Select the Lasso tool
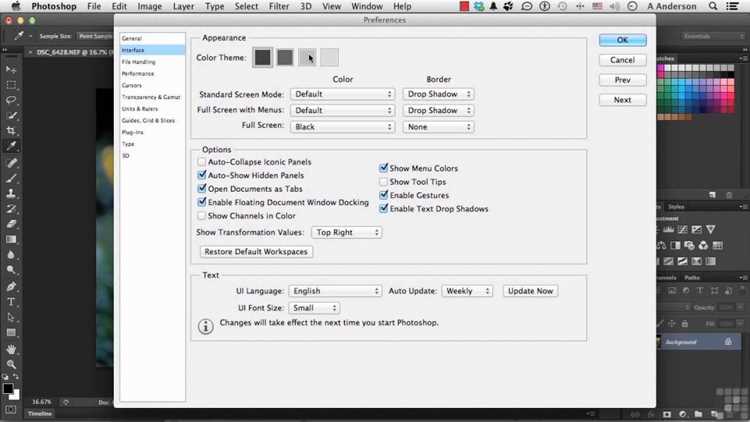This screenshot has height=422, width=750. [x=11, y=100]
